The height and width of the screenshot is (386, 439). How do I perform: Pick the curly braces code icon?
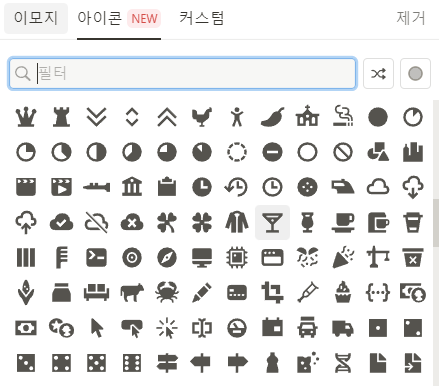378,293
